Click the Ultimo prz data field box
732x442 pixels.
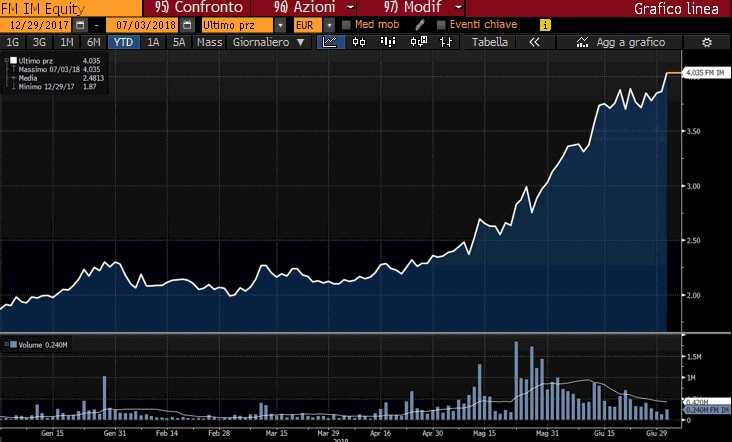coord(238,25)
